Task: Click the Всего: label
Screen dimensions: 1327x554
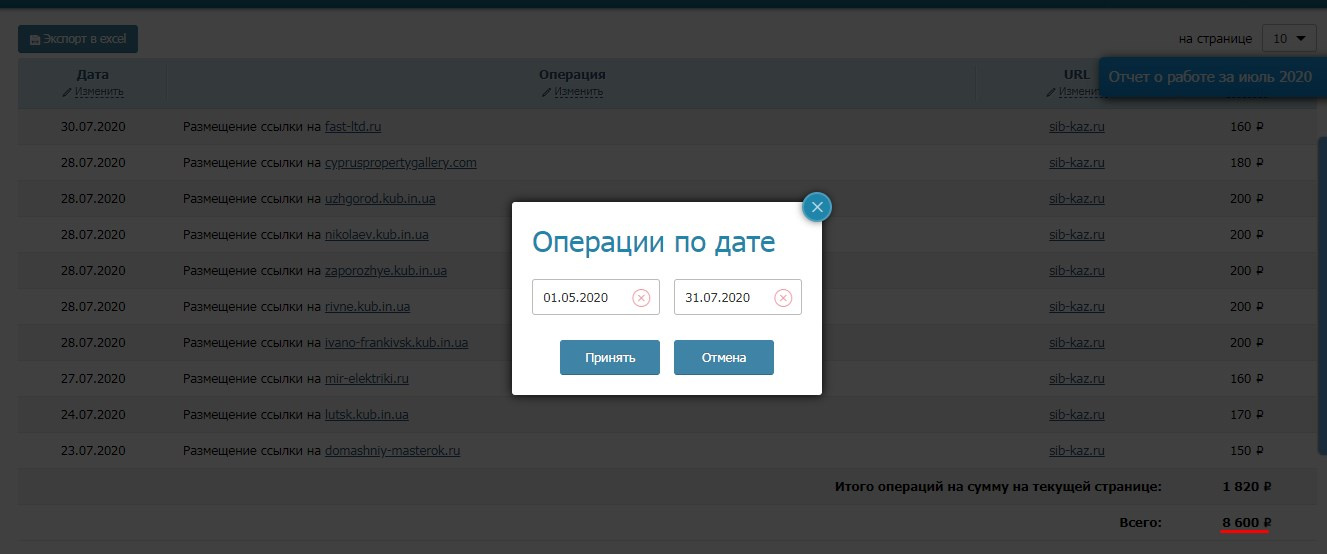Action: pyautogui.click(x=1140, y=522)
